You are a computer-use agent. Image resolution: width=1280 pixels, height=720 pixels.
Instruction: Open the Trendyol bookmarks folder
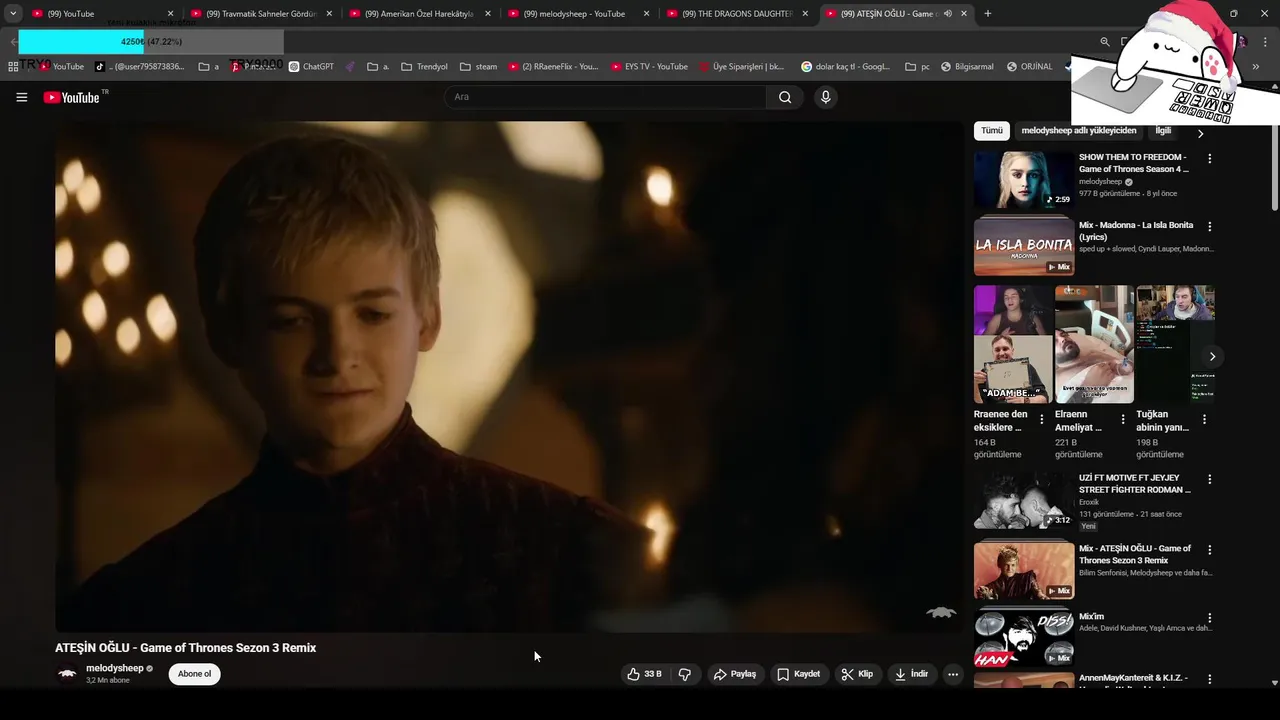pos(424,67)
